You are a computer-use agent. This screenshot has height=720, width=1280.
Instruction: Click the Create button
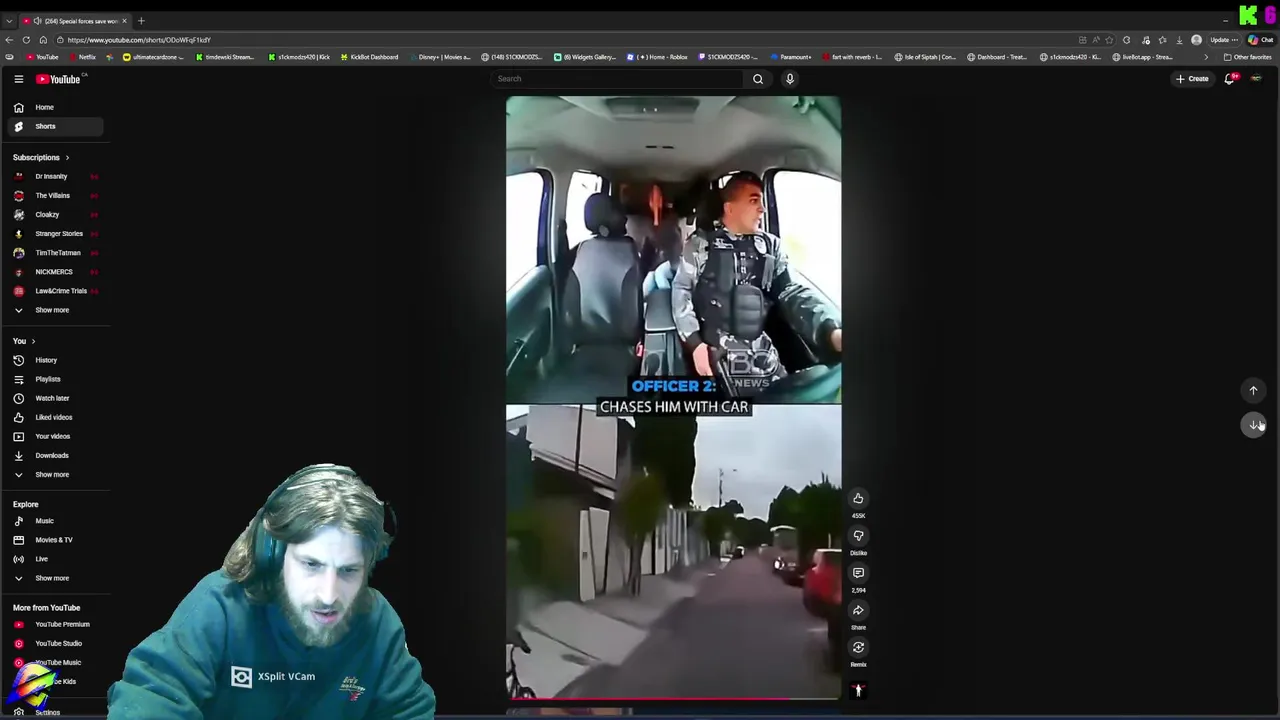pos(1192,79)
